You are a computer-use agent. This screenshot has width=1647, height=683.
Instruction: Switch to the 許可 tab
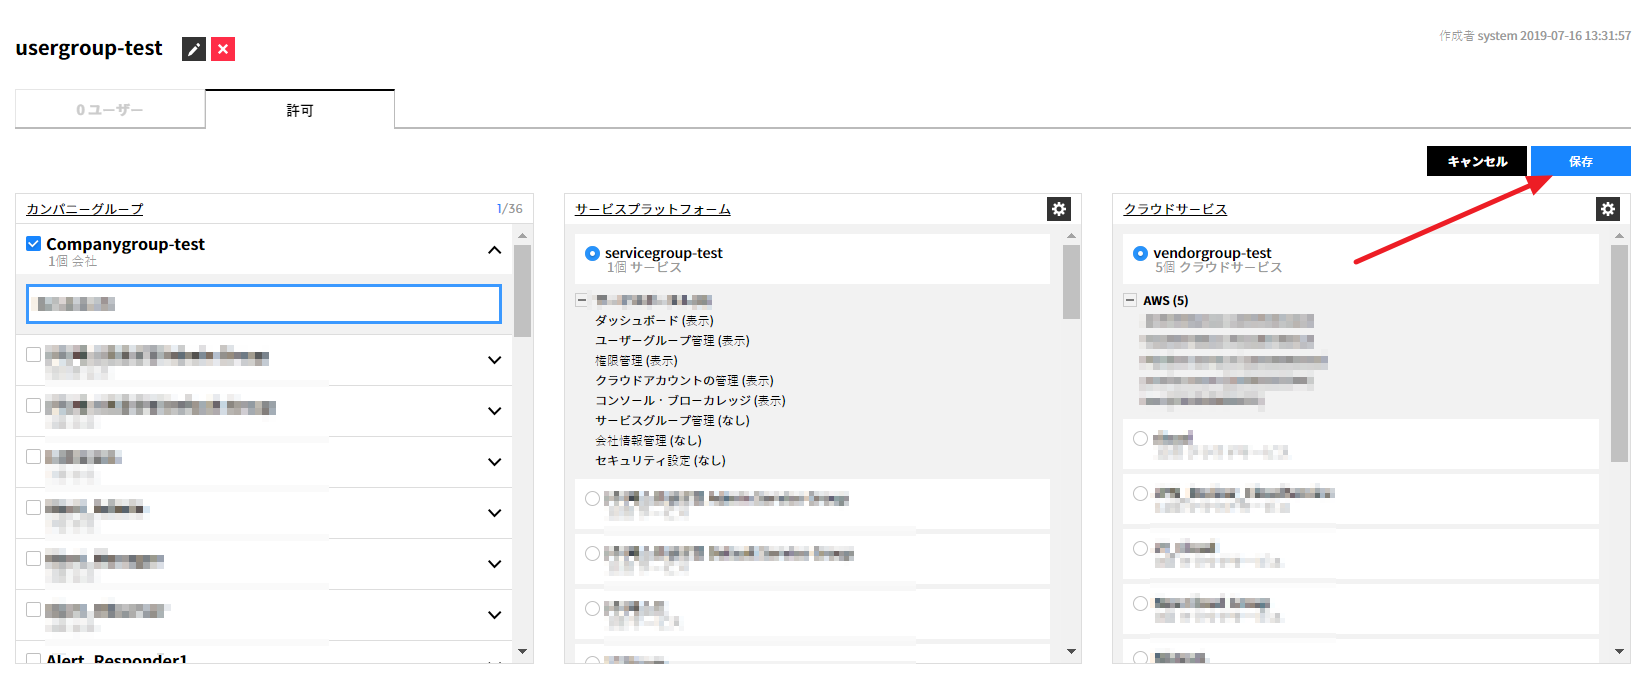[300, 110]
